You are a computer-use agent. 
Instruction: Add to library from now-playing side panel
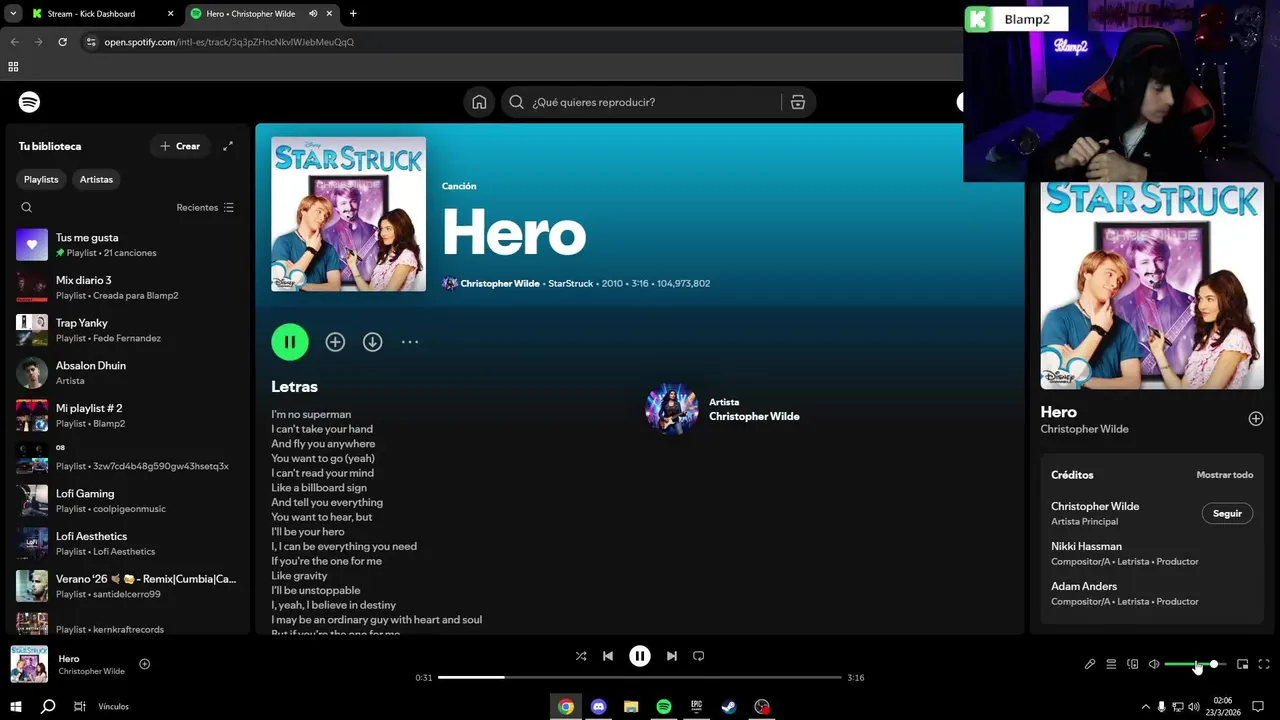click(1256, 419)
